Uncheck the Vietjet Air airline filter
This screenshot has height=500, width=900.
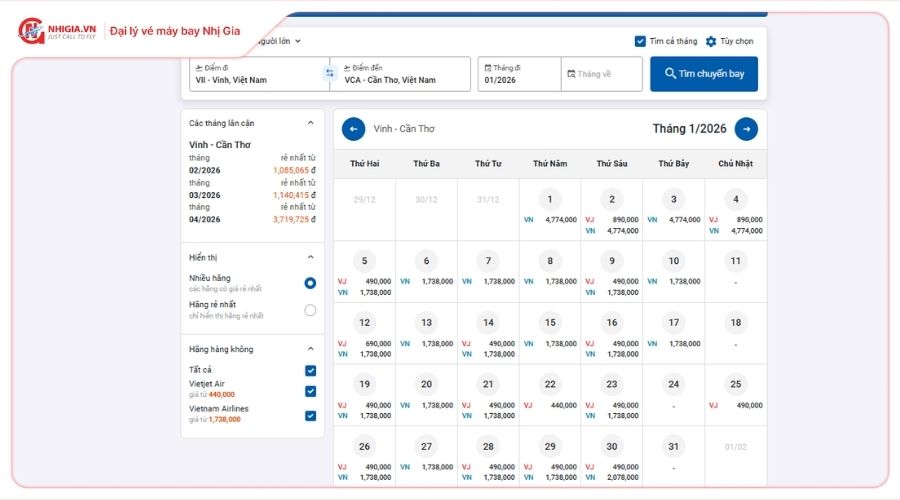coord(310,391)
